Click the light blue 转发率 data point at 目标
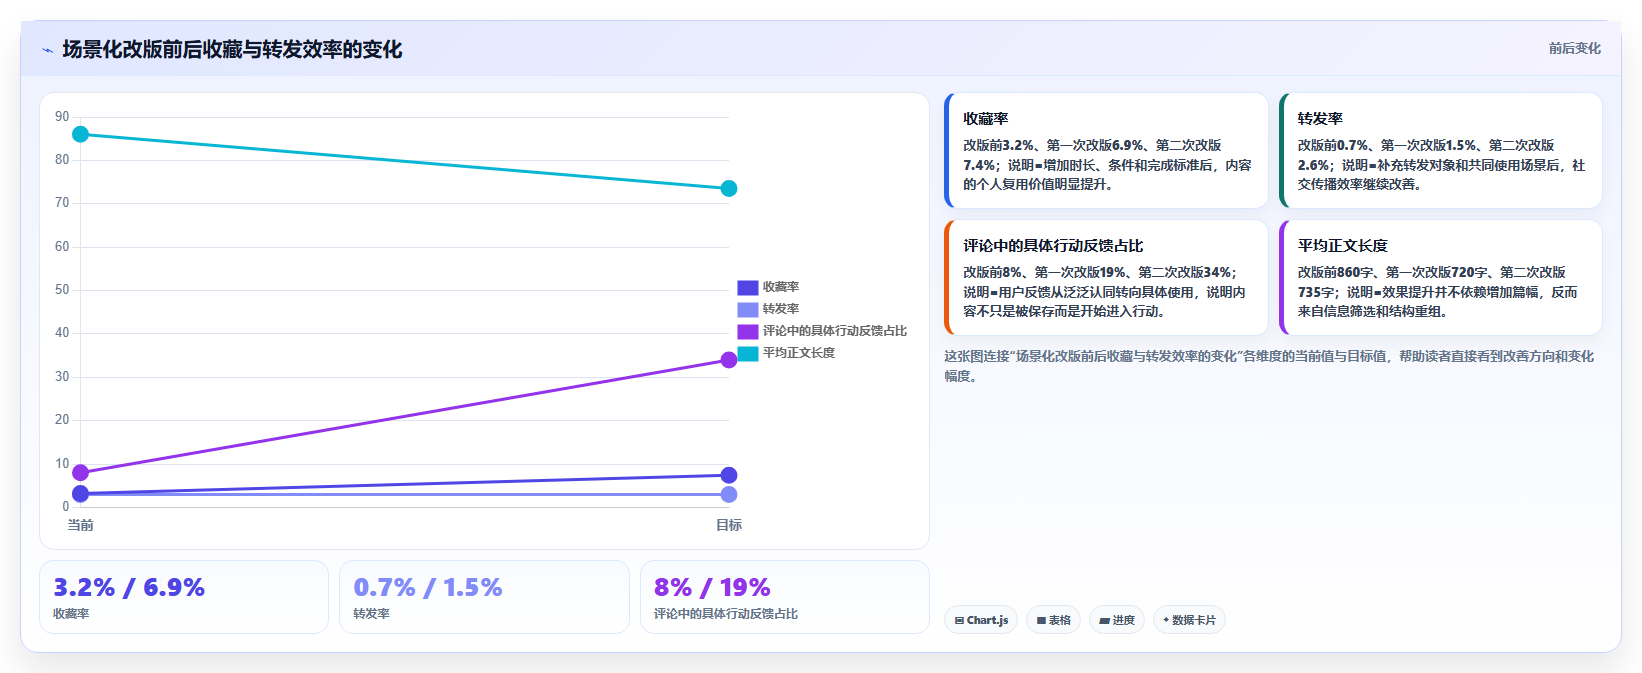 (x=729, y=494)
